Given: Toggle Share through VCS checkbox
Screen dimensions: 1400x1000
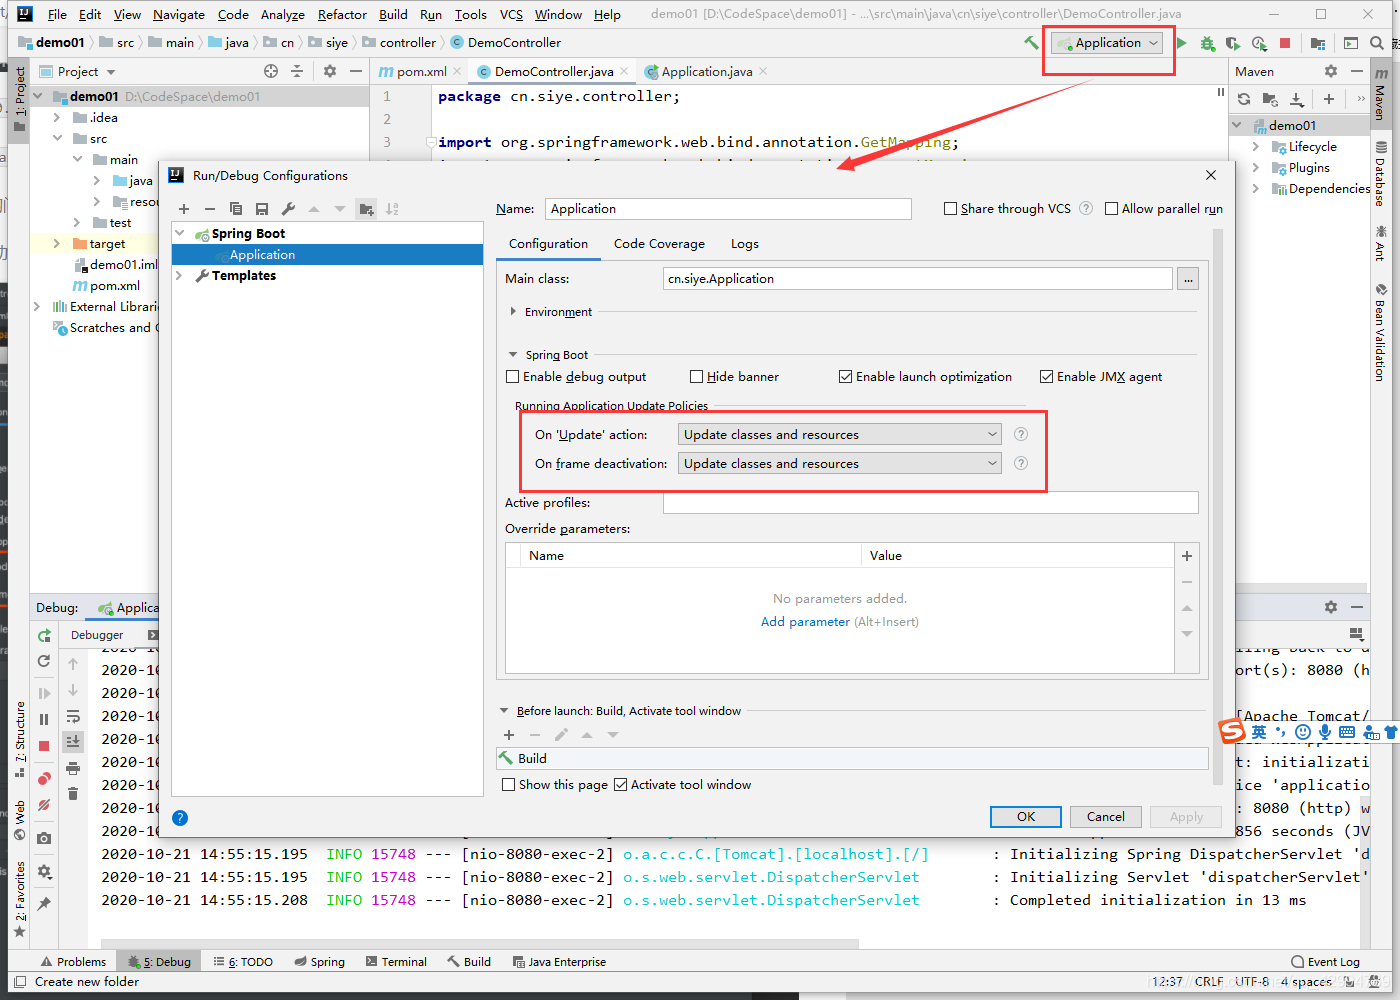Looking at the screenshot, I should [x=951, y=209].
